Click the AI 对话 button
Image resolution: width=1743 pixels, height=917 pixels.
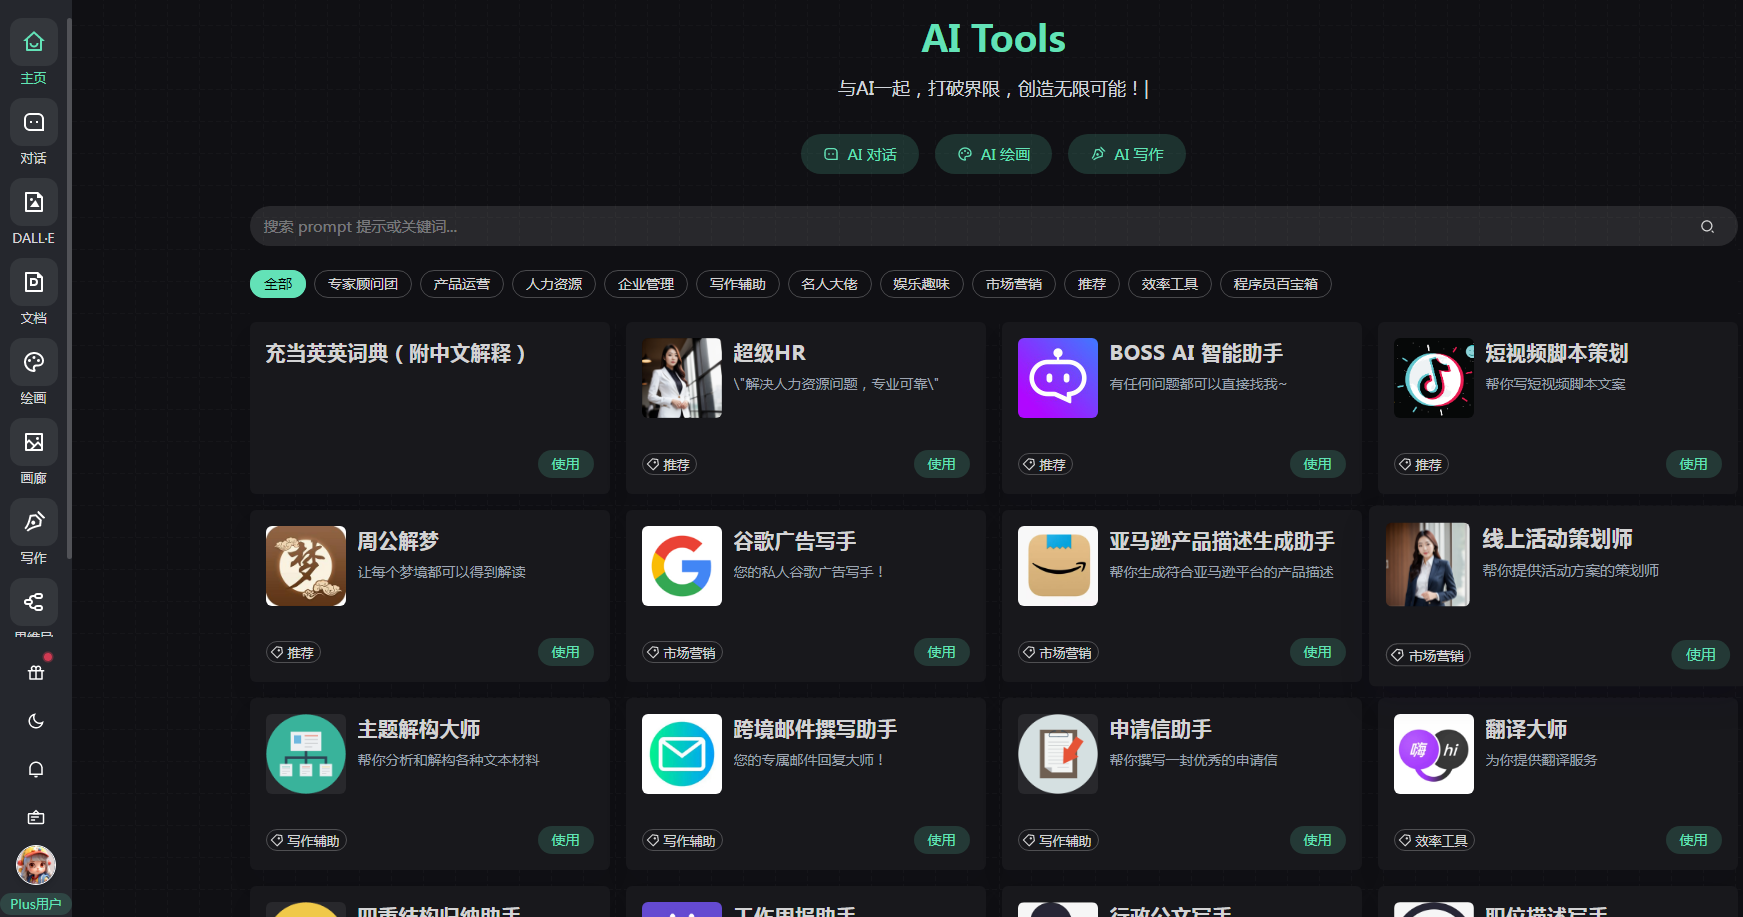click(x=860, y=154)
